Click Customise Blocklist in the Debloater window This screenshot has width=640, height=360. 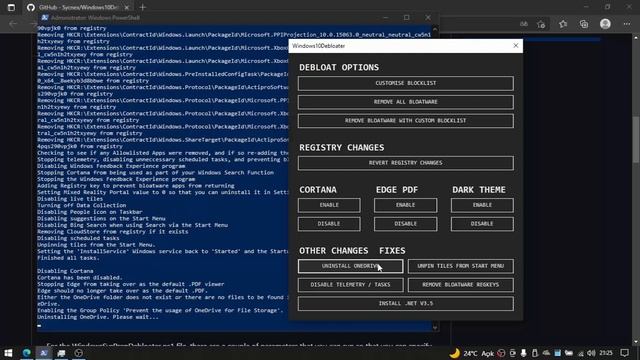click(x=405, y=83)
